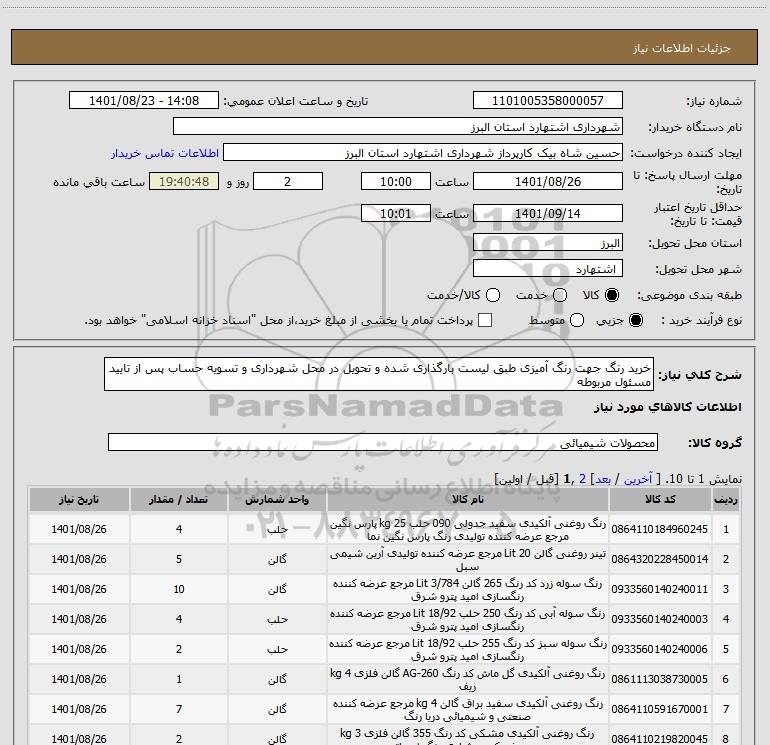Click the جزئیات اطلاعات نیاز page header

pos(682,48)
